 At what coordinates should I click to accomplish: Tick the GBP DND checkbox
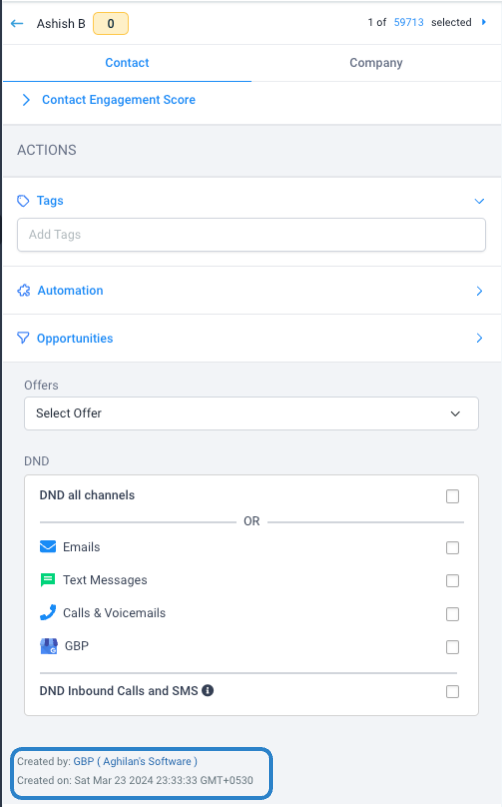(x=453, y=647)
